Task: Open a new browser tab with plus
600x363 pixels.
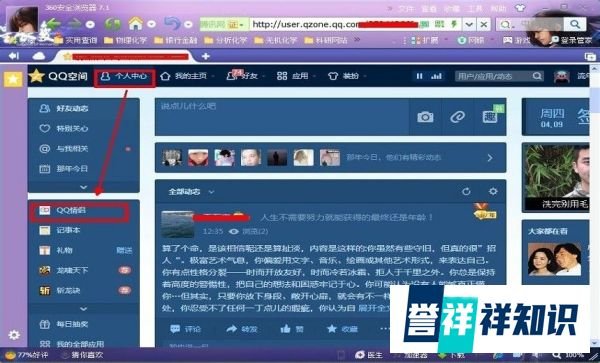Action: pos(206,56)
